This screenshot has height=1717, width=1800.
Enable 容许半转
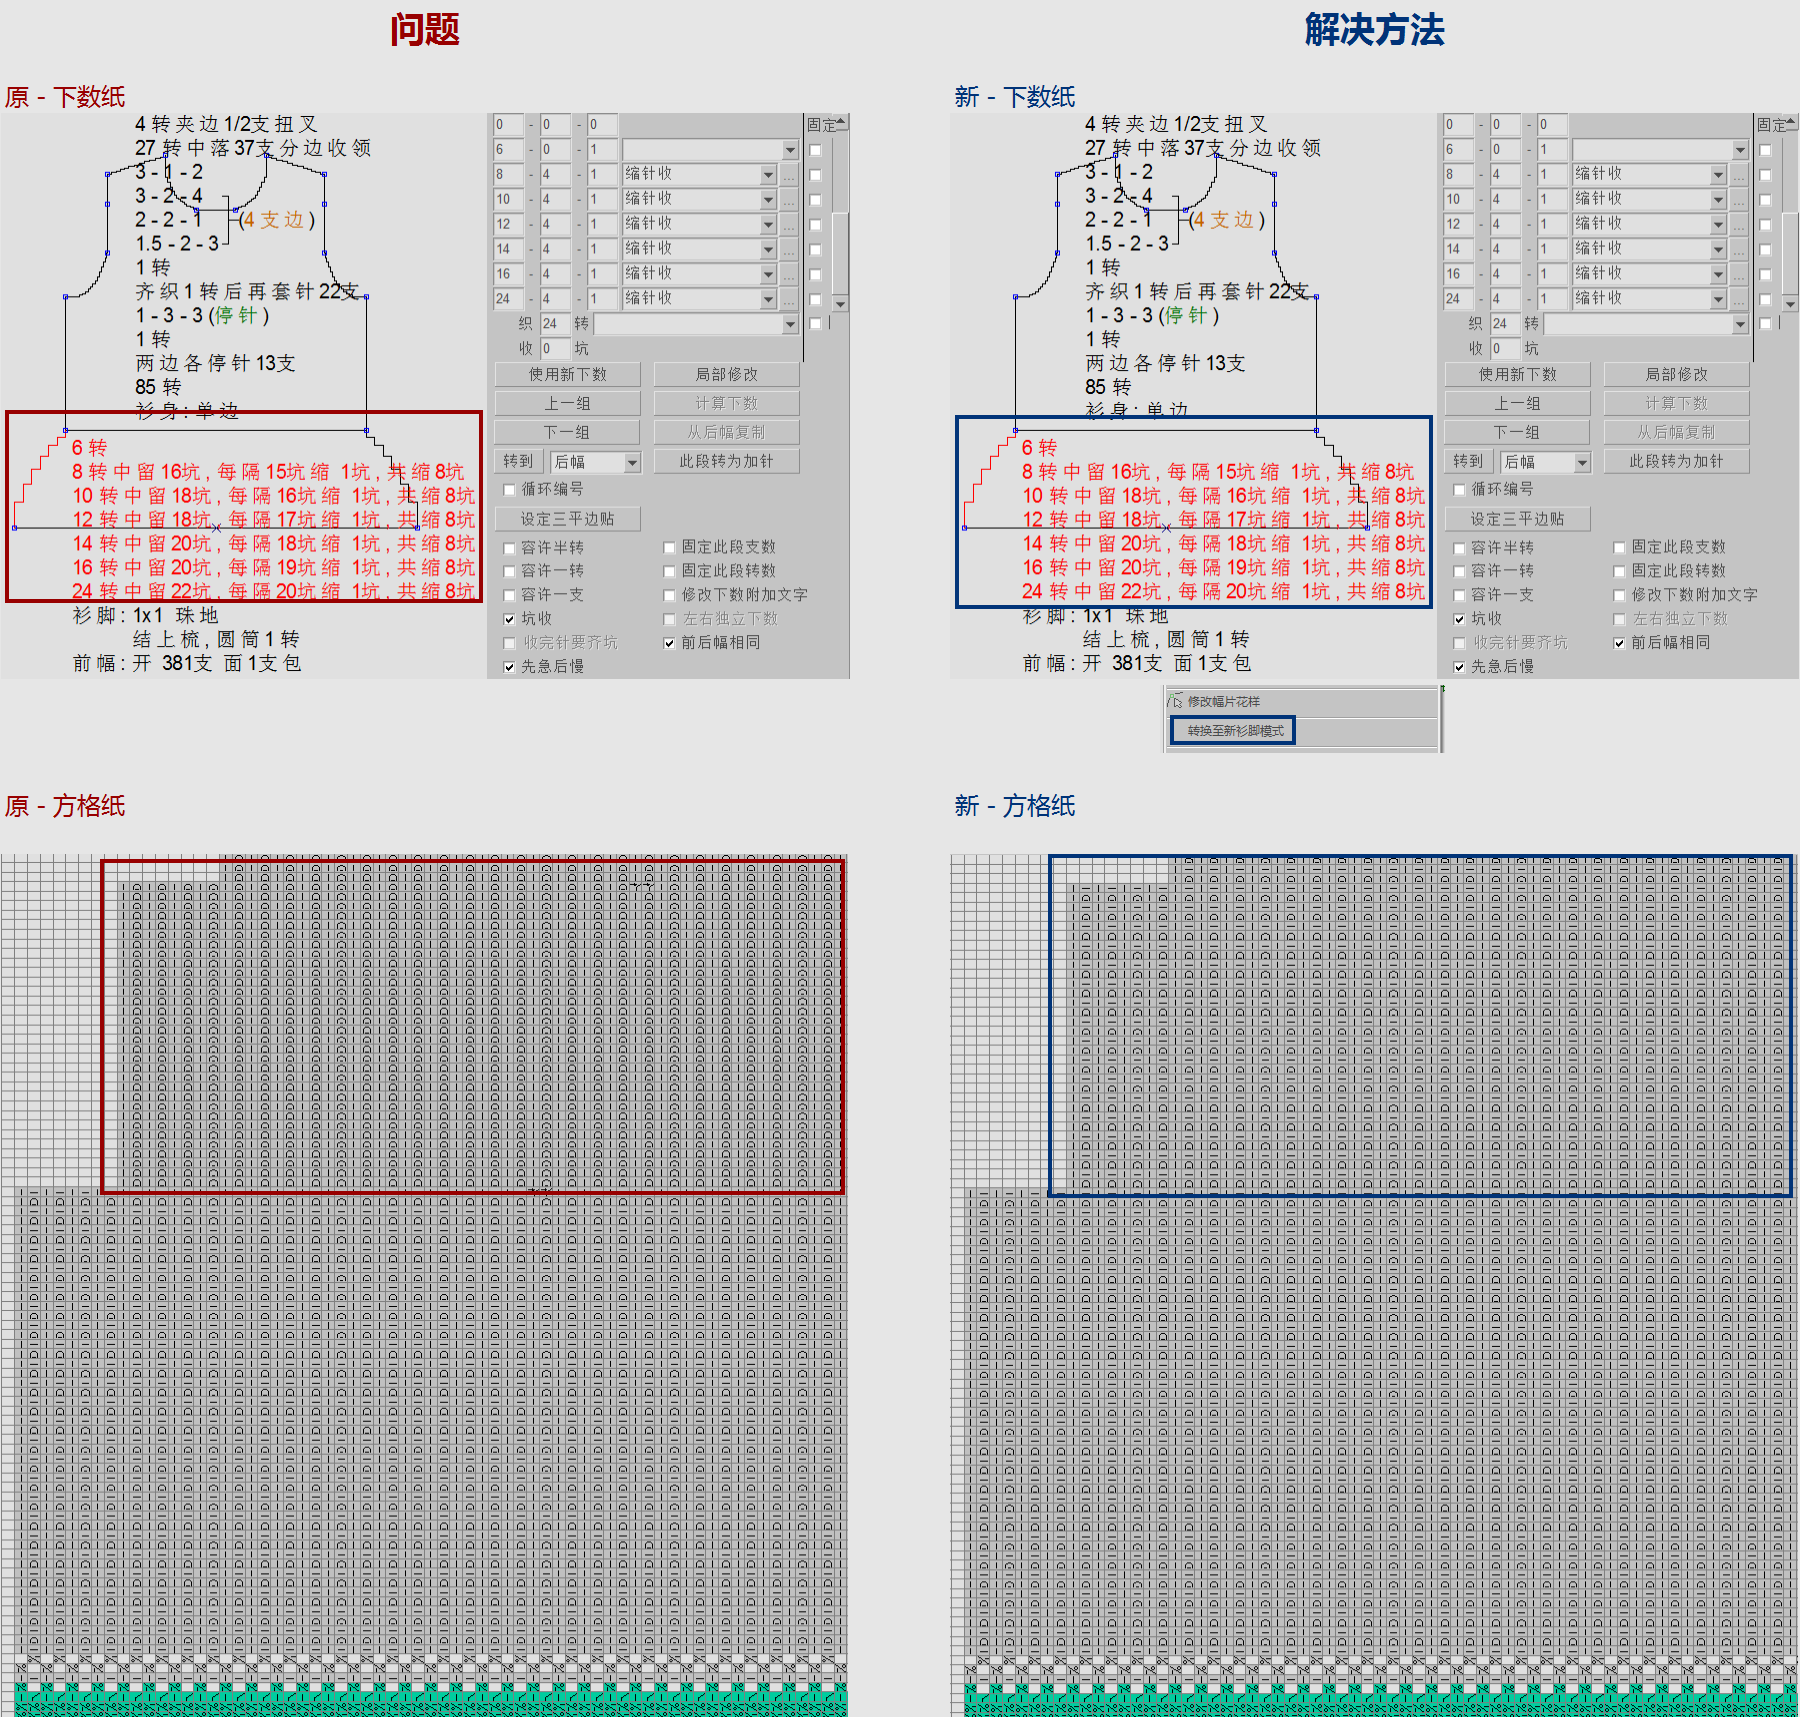[509, 548]
